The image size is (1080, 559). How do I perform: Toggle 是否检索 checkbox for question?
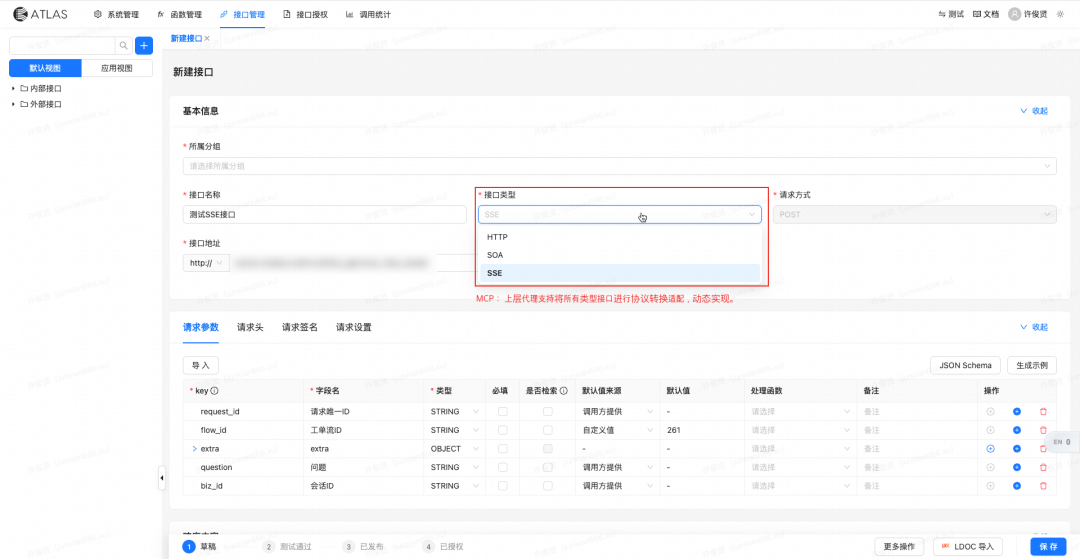(x=548, y=467)
